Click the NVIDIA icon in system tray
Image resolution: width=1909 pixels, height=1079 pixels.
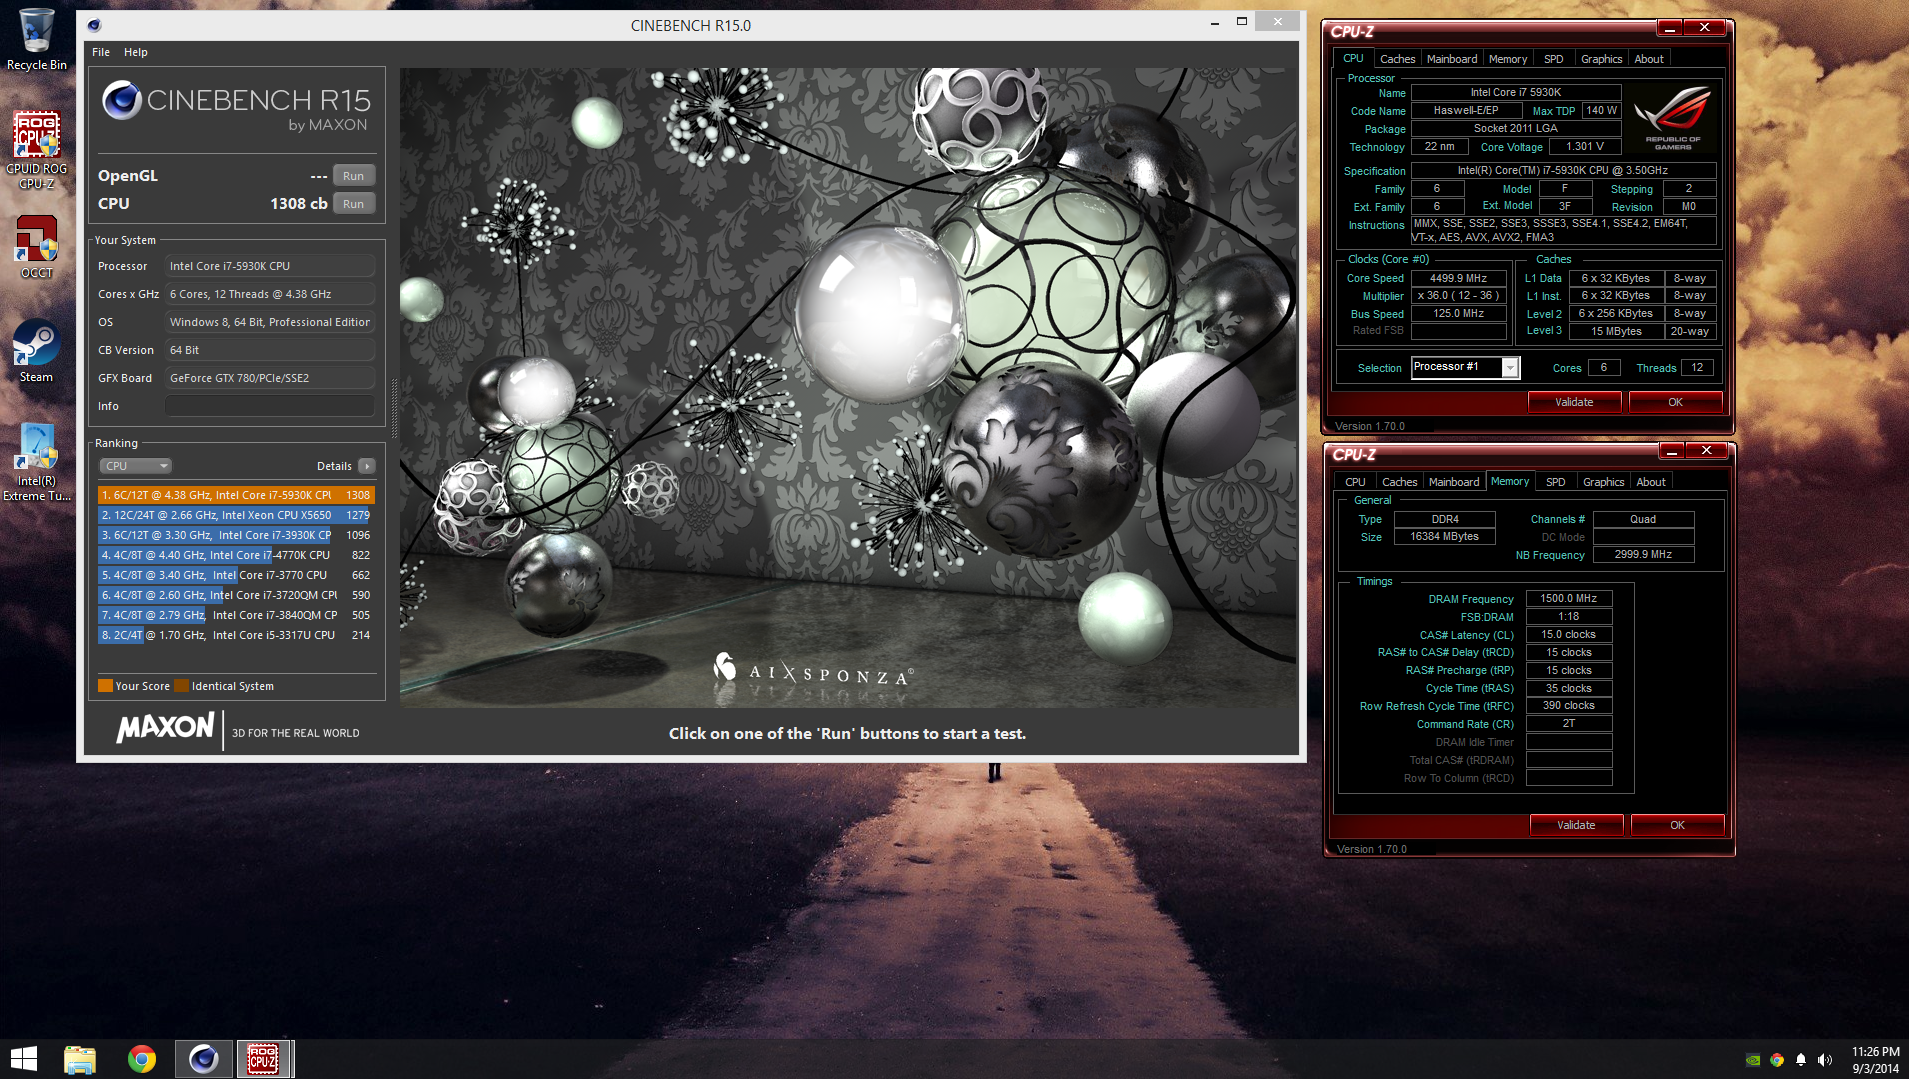1753,1060
